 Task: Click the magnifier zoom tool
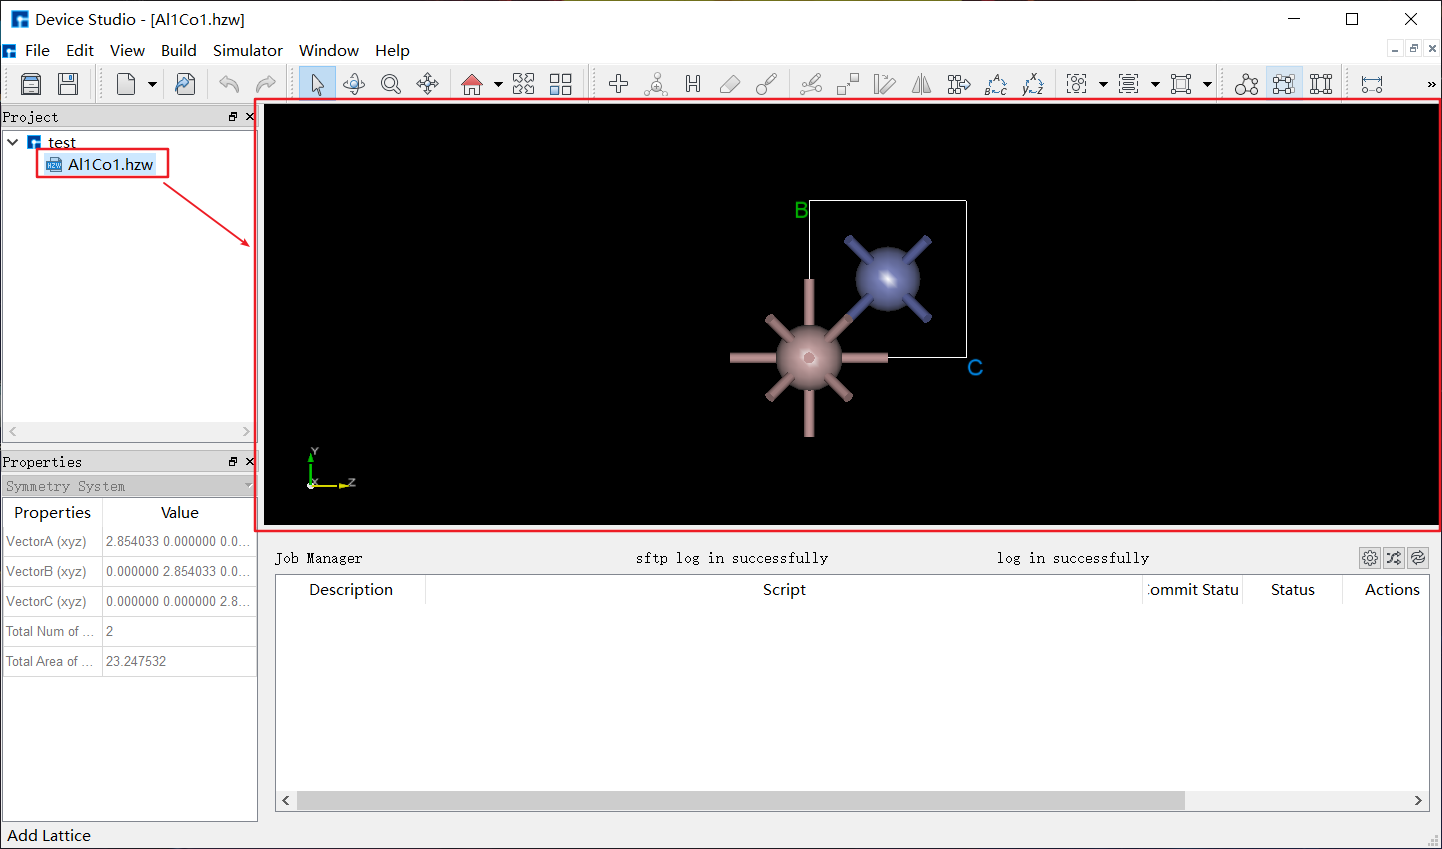coord(391,84)
